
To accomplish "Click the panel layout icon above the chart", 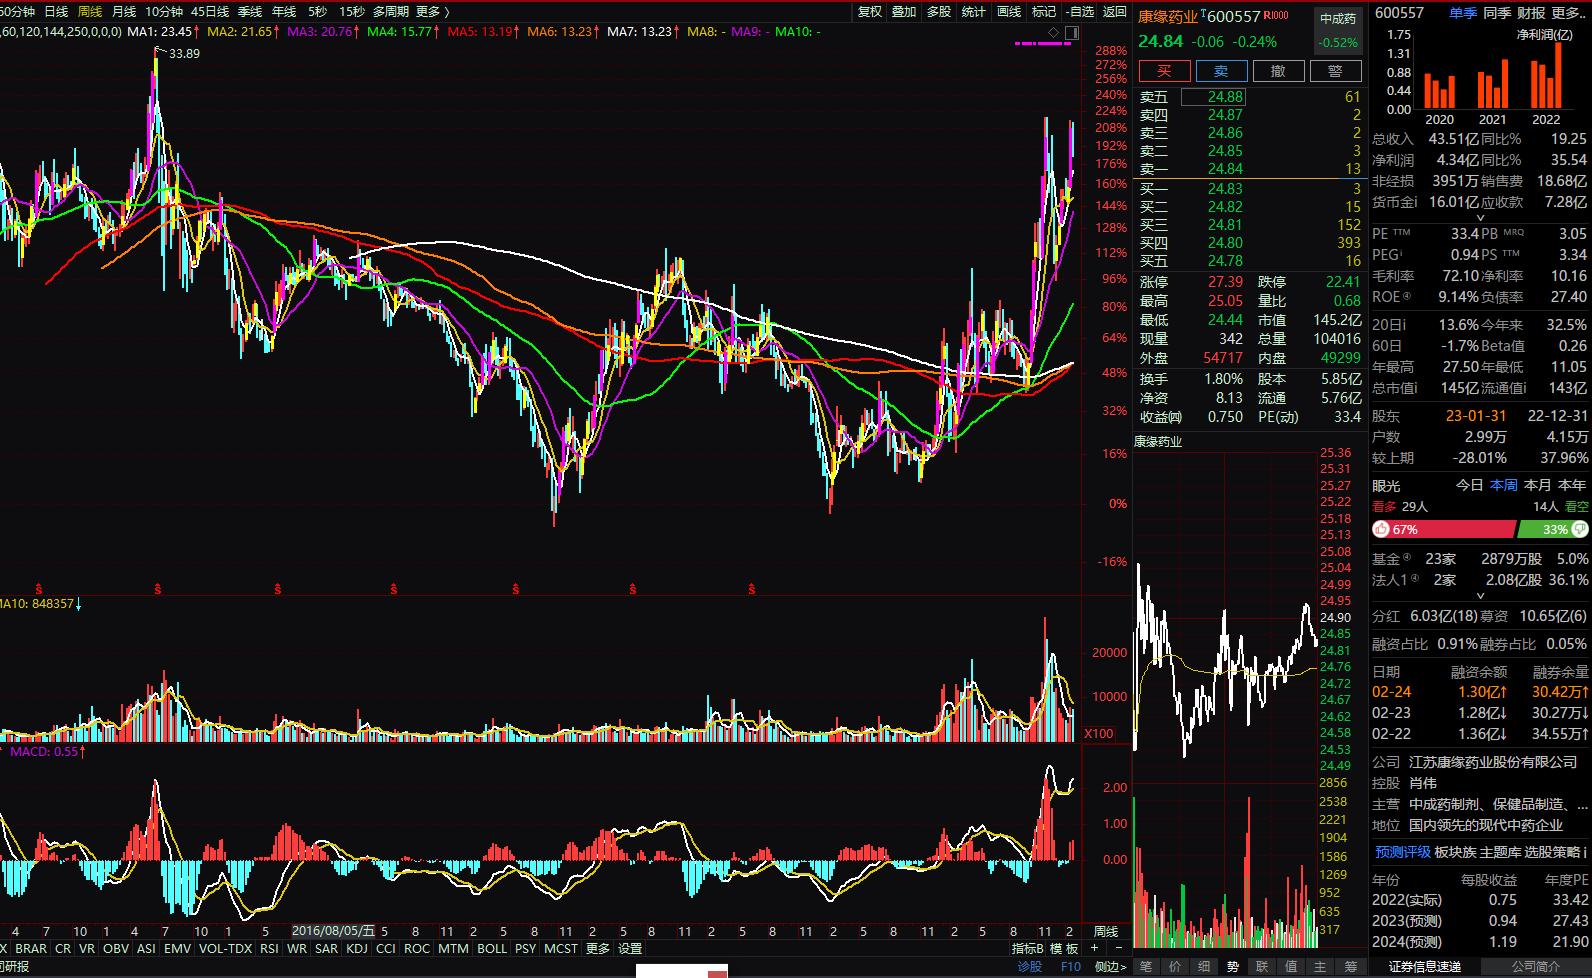I will click(1071, 33).
